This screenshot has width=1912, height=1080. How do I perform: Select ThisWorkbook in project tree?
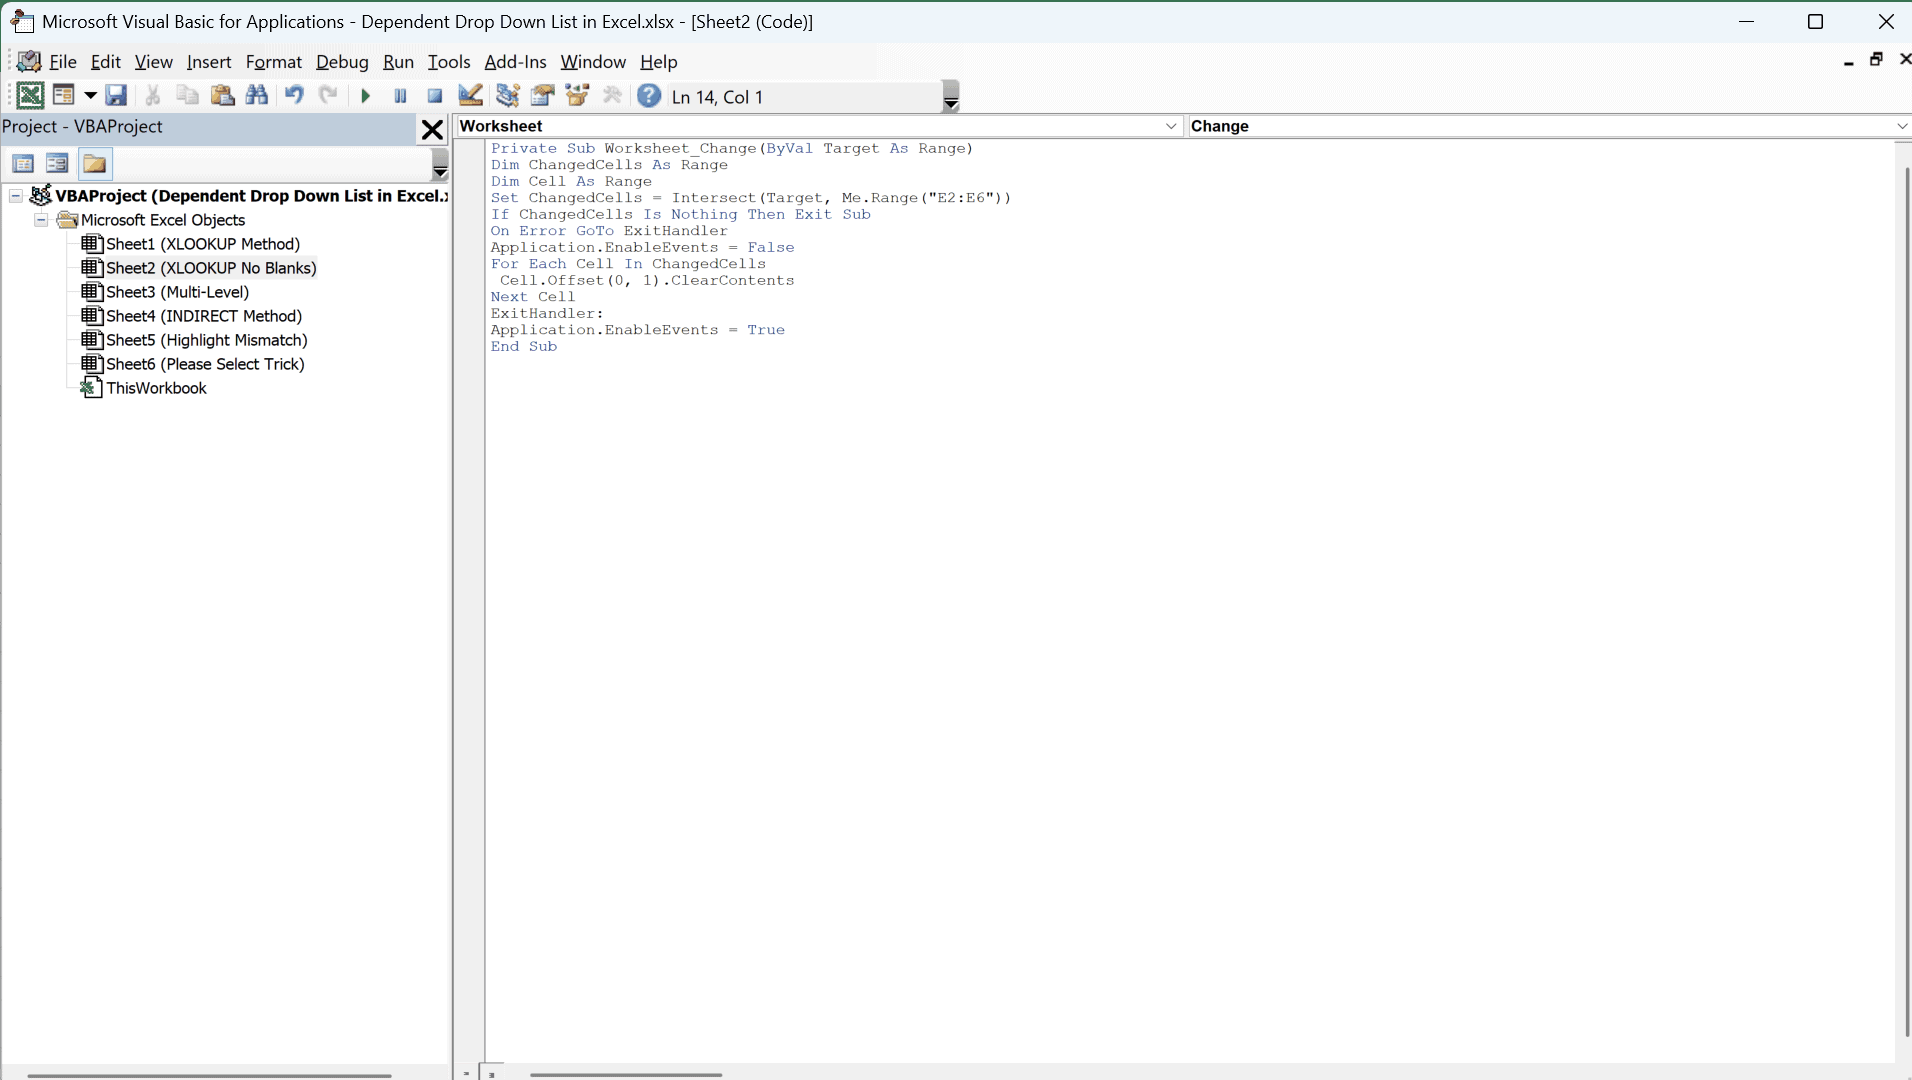(156, 388)
